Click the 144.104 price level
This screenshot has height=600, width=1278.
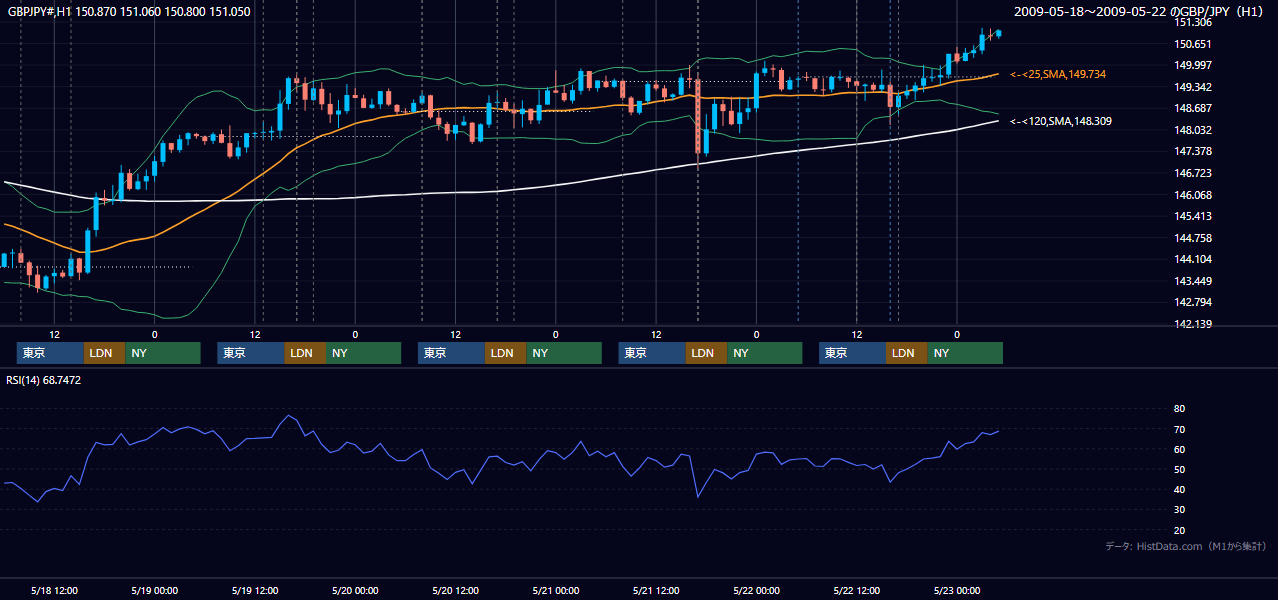pos(1192,259)
